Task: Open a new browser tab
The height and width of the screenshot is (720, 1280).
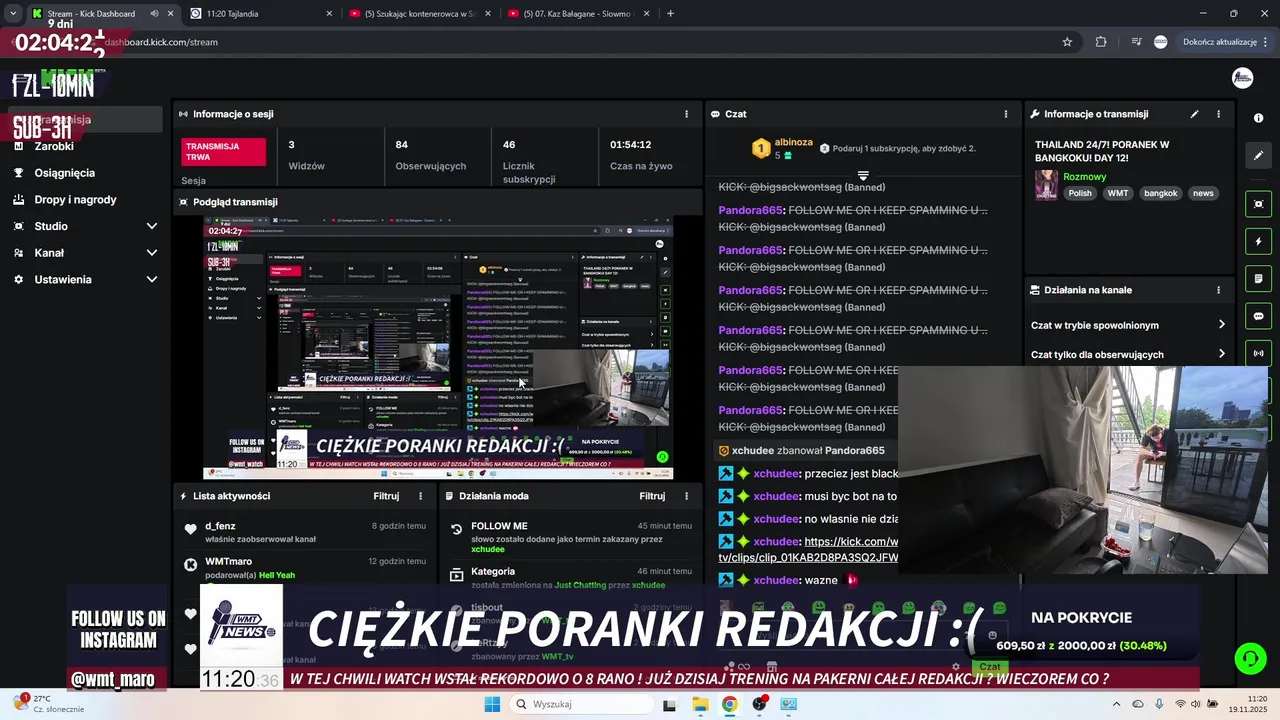Action: point(670,14)
